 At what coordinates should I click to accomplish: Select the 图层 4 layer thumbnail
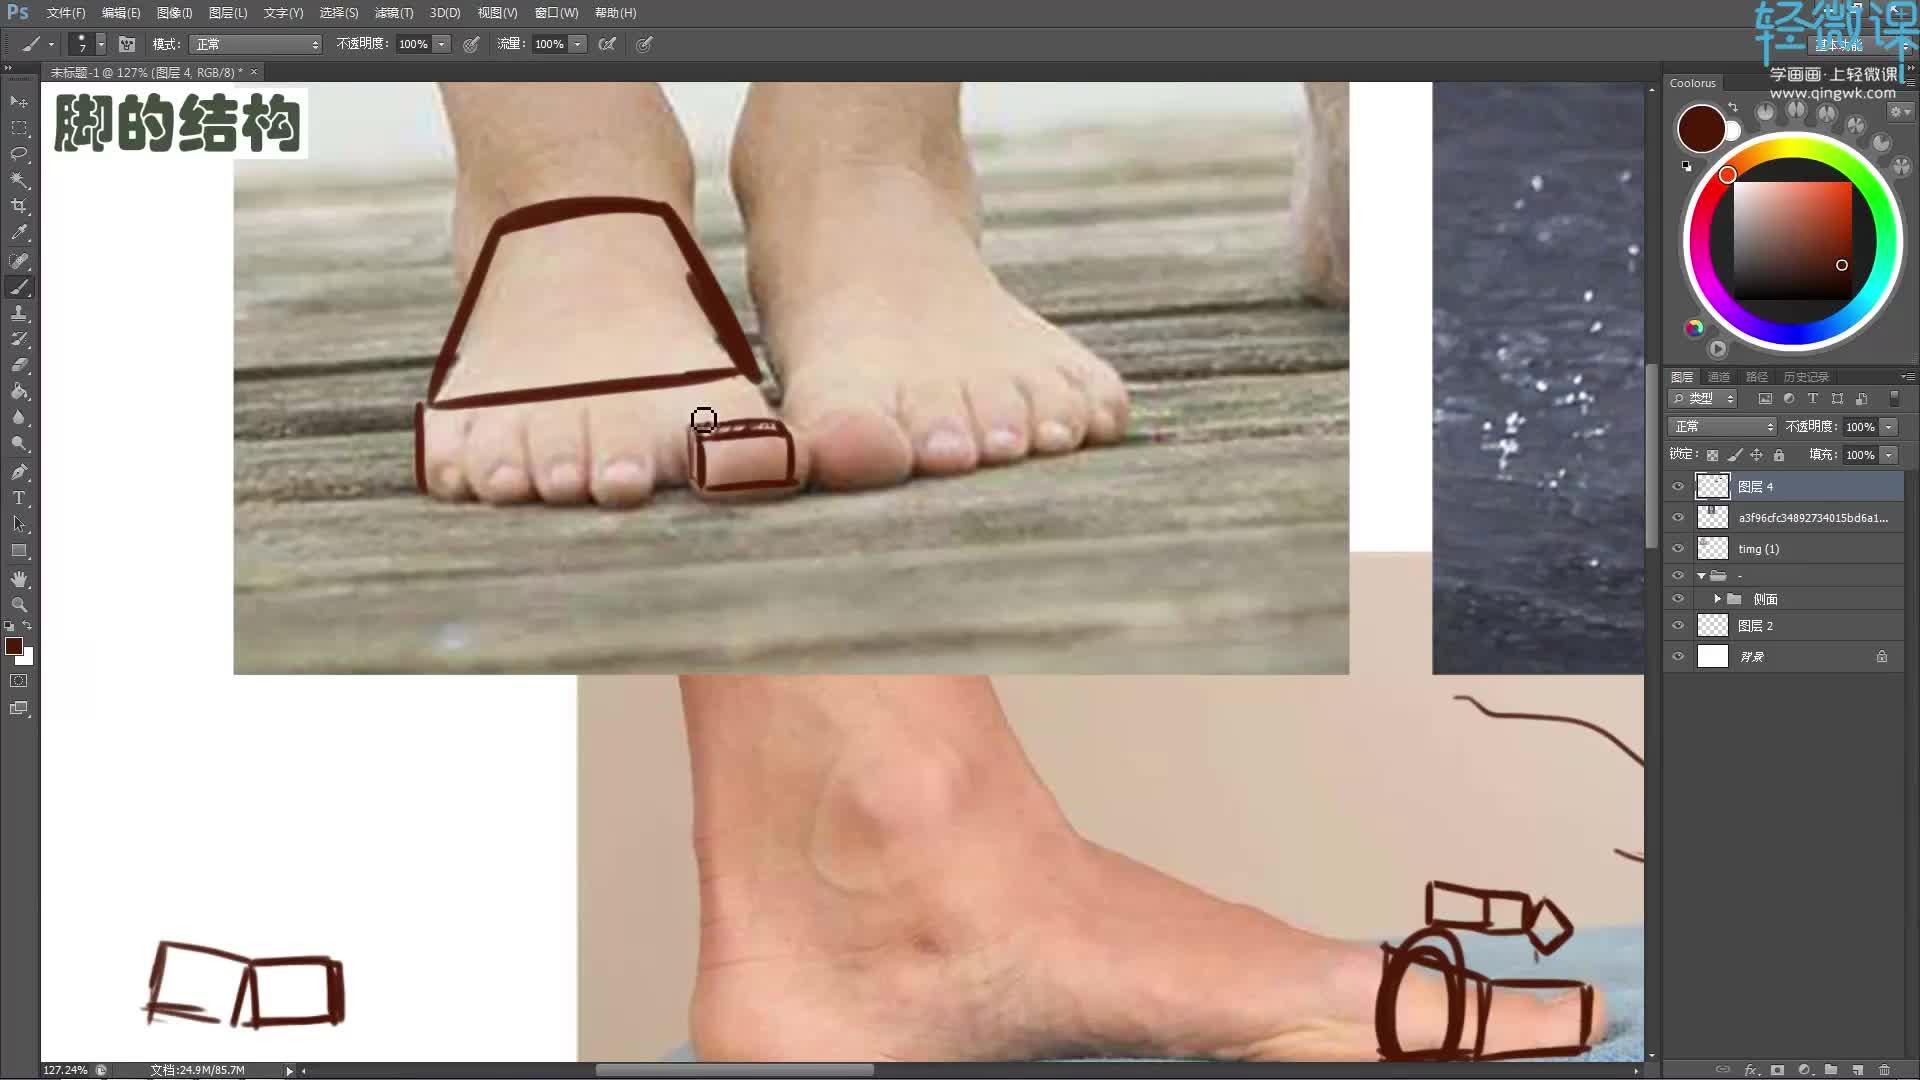coord(1713,486)
